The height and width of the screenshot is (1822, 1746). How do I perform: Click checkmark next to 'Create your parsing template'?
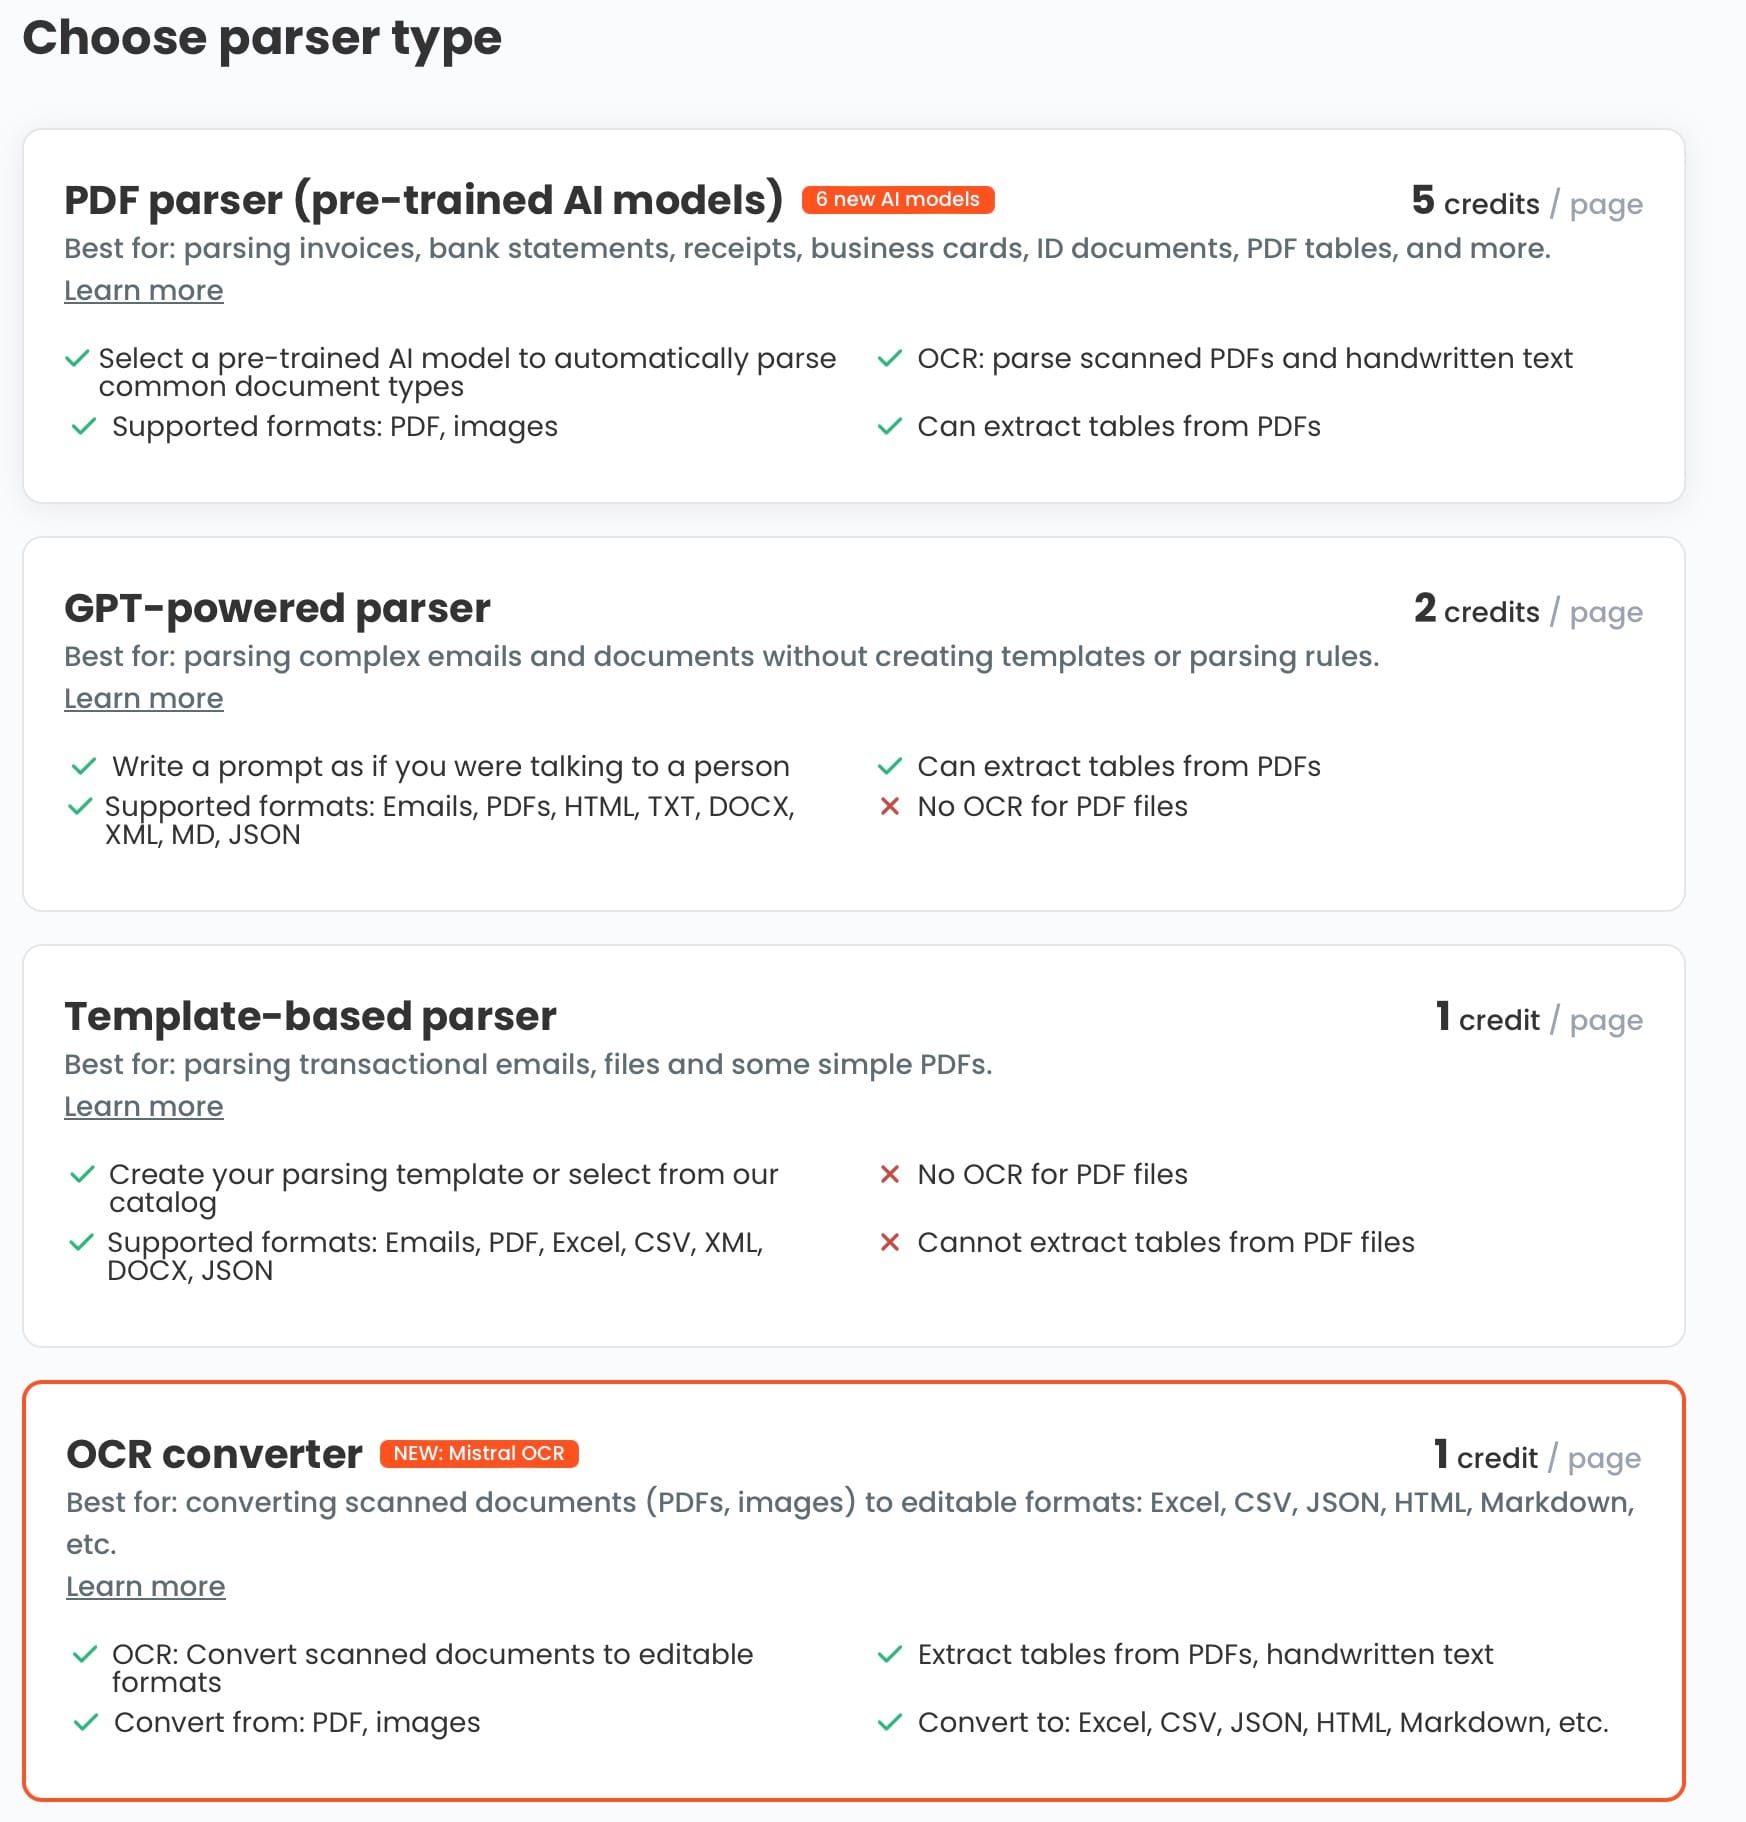tap(82, 1174)
